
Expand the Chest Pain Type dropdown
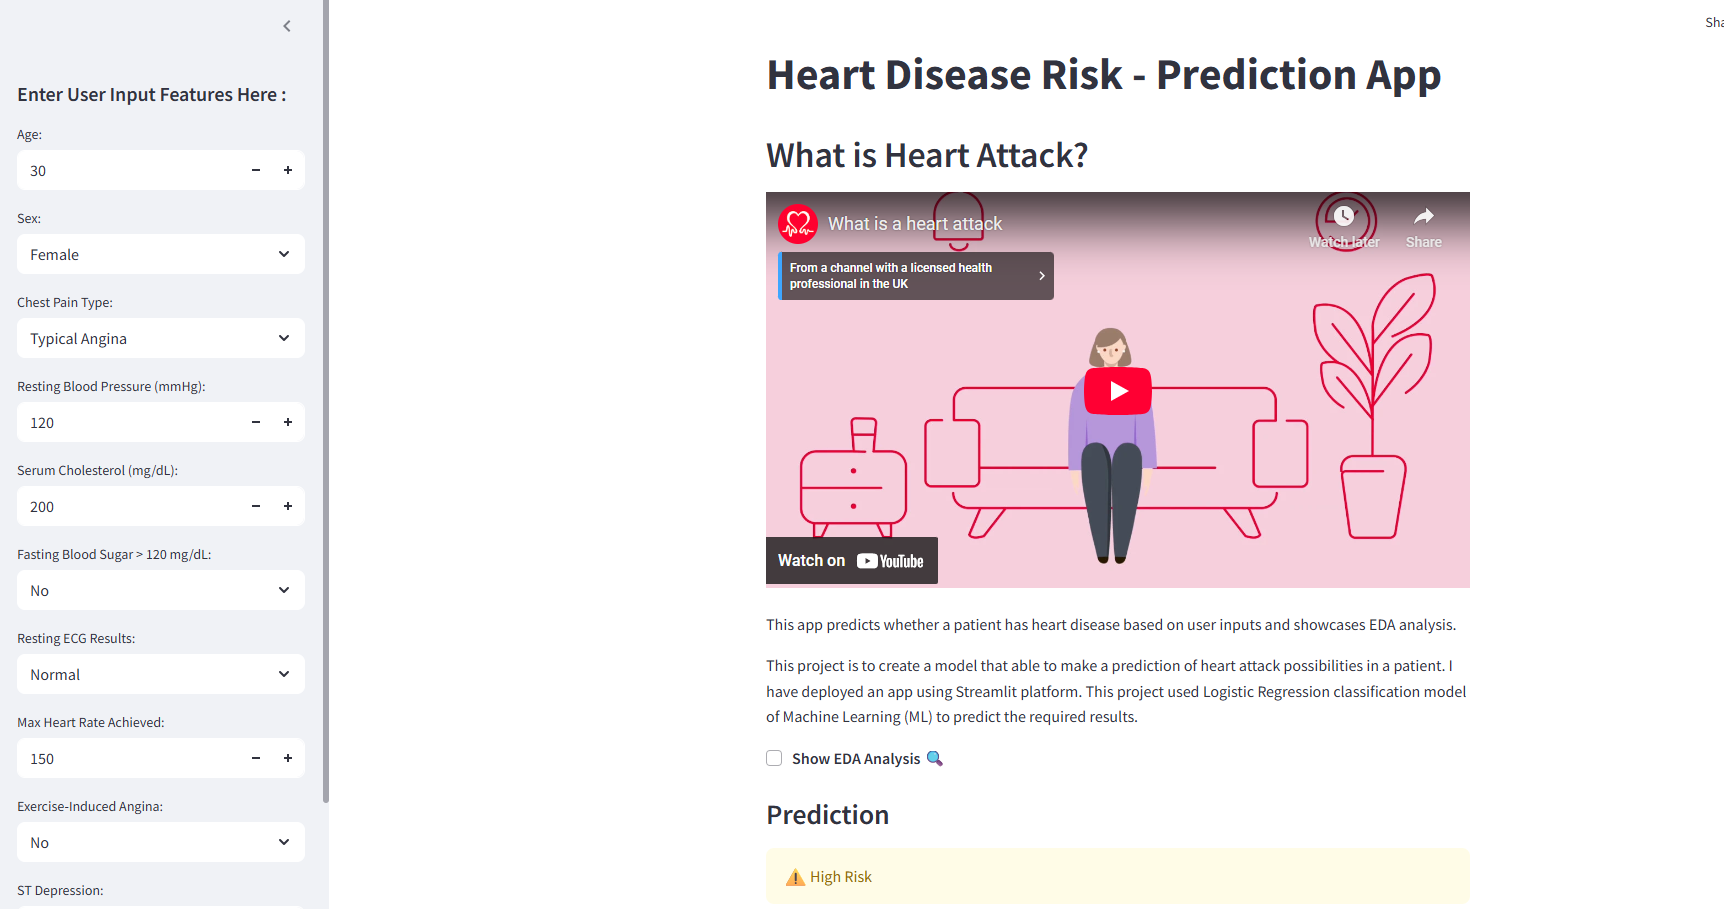[160, 338]
